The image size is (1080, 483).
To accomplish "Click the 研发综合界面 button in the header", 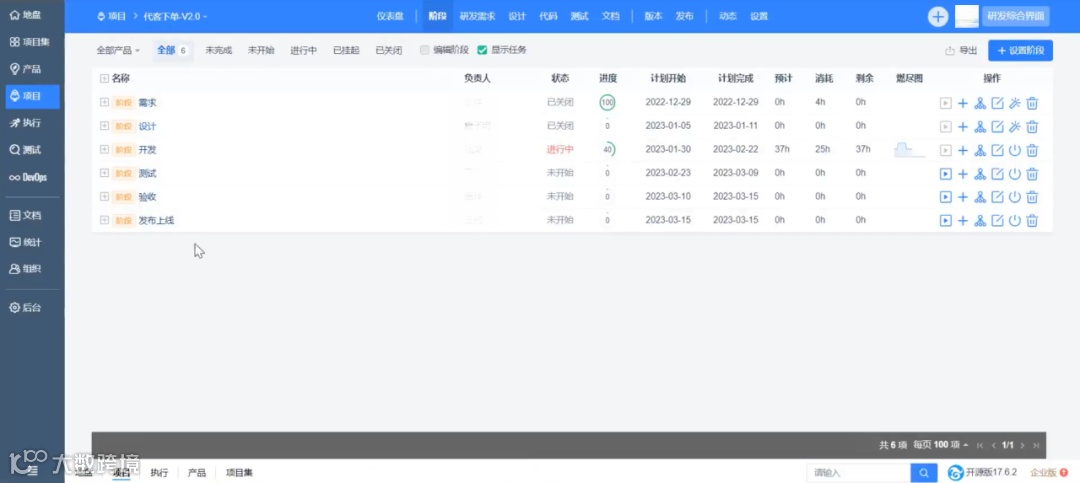I will coord(1016,17).
